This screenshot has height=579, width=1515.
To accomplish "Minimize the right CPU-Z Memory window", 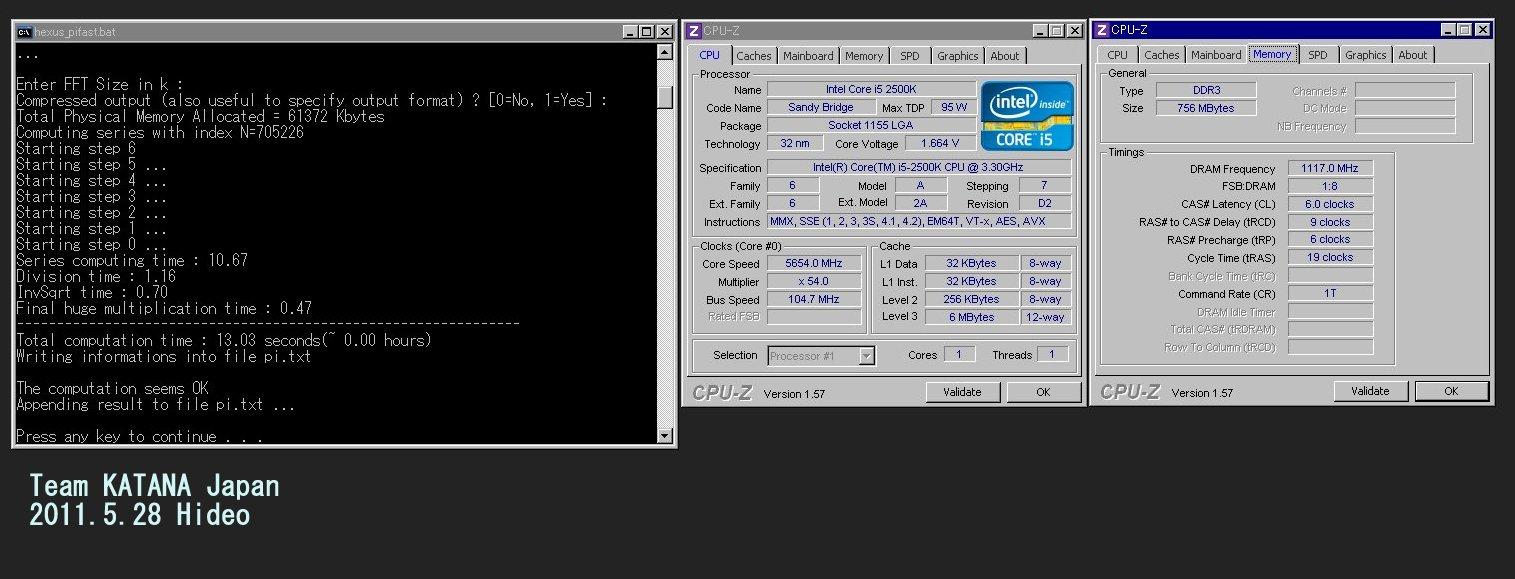I will 1447,30.
